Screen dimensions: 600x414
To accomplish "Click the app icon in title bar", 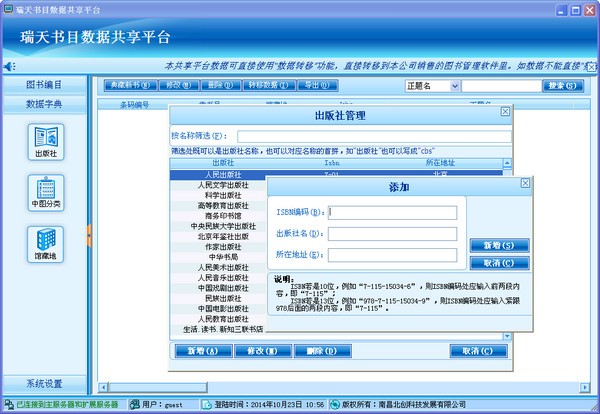I will [x=8, y=9].
